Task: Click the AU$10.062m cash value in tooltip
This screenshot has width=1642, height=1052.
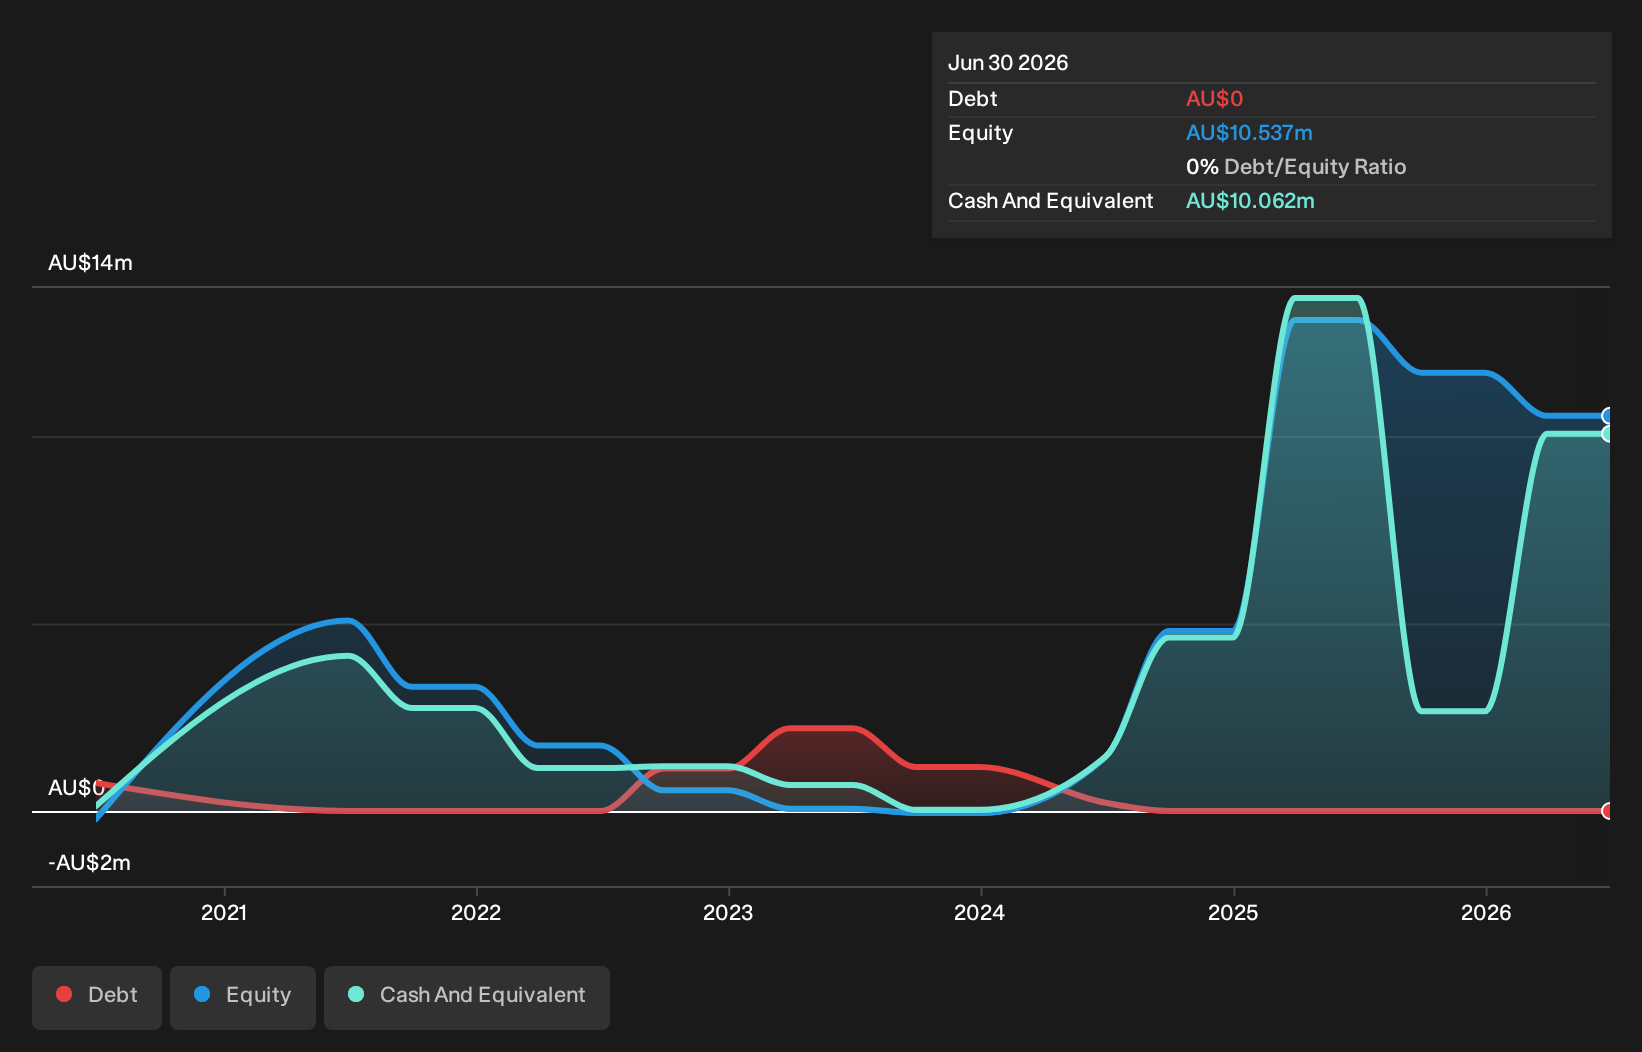Action: (1250, 201)
